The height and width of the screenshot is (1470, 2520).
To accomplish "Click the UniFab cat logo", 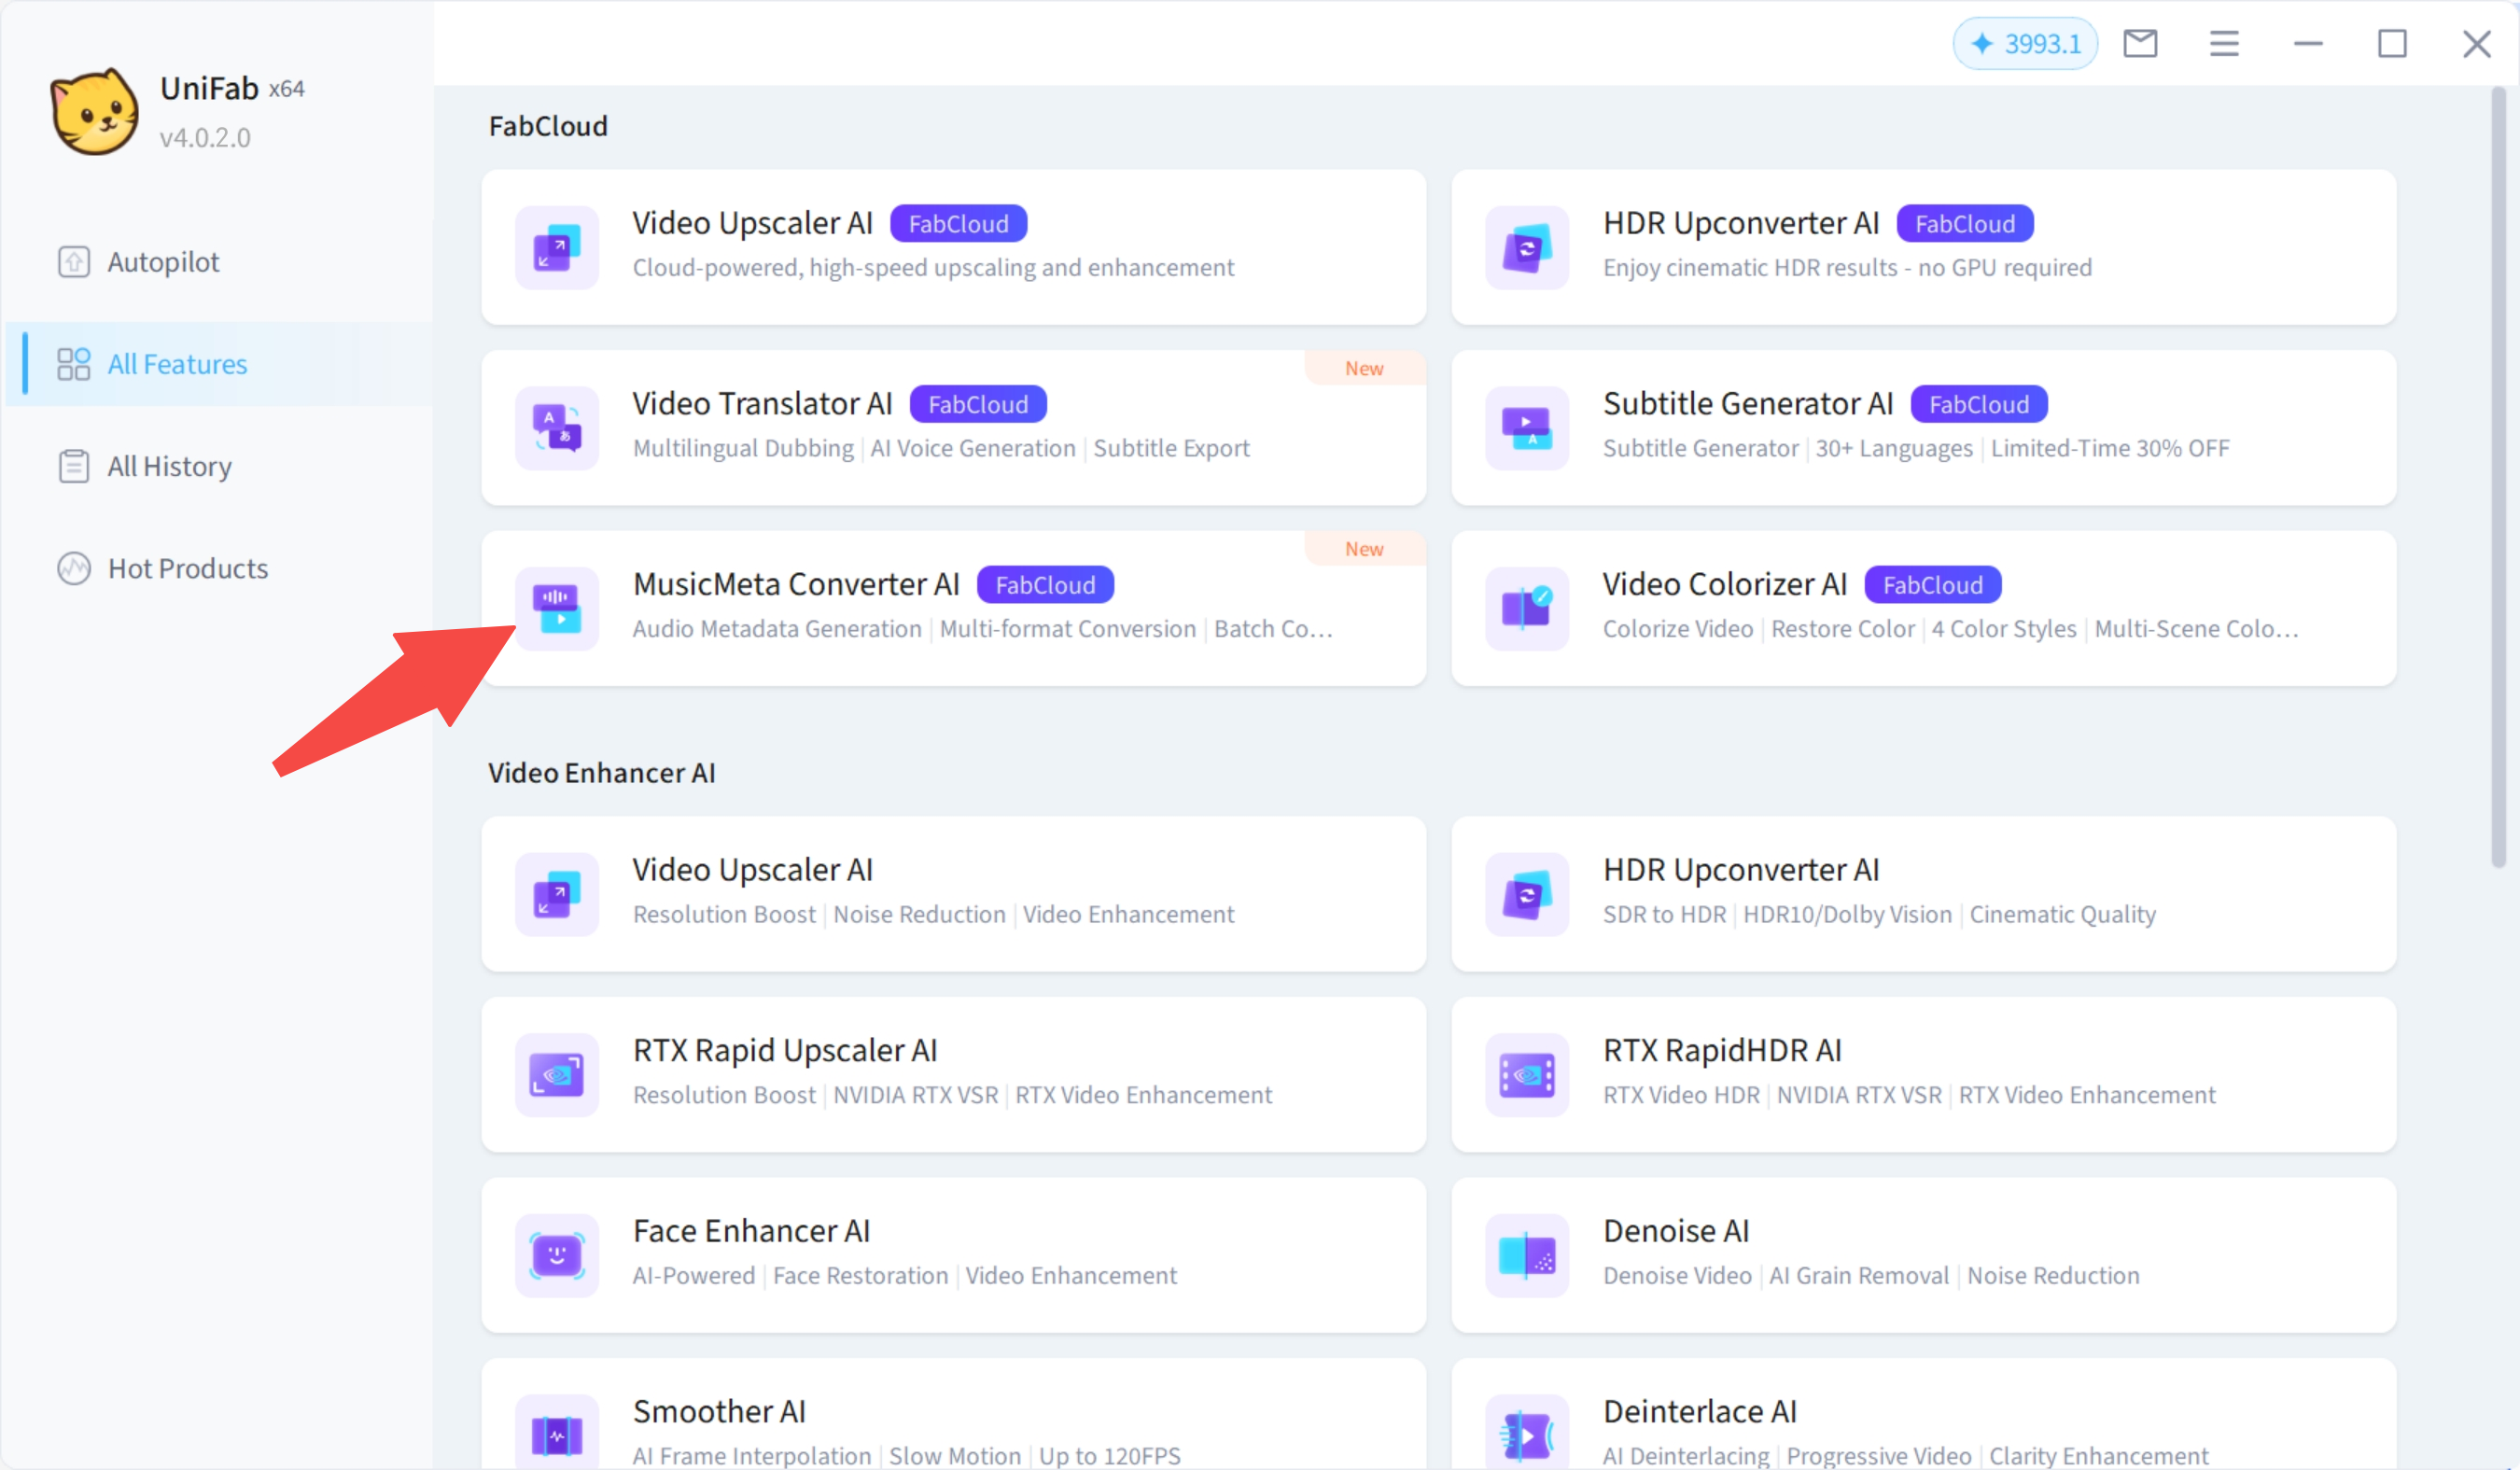I will [94, 112].
